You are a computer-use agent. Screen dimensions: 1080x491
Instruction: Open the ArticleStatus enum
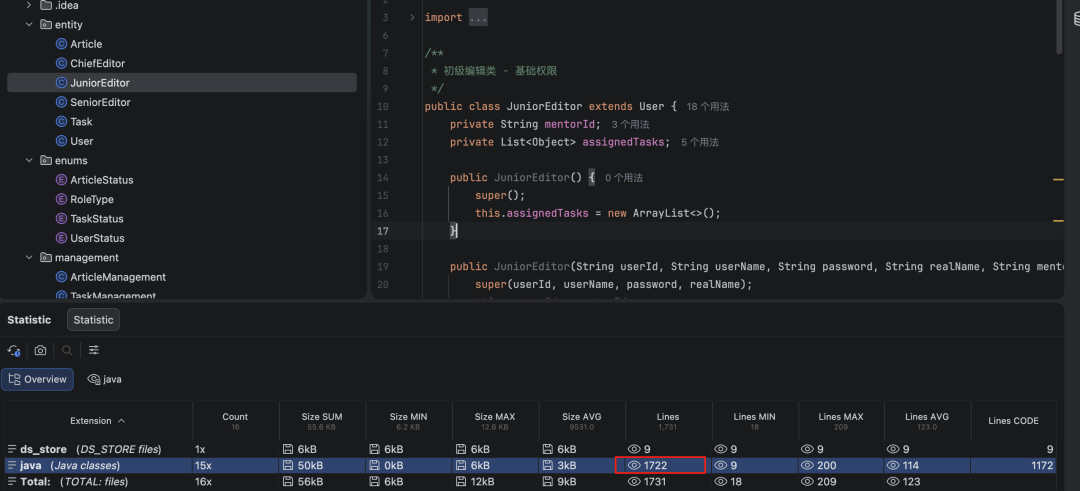[x=102, y=180]
